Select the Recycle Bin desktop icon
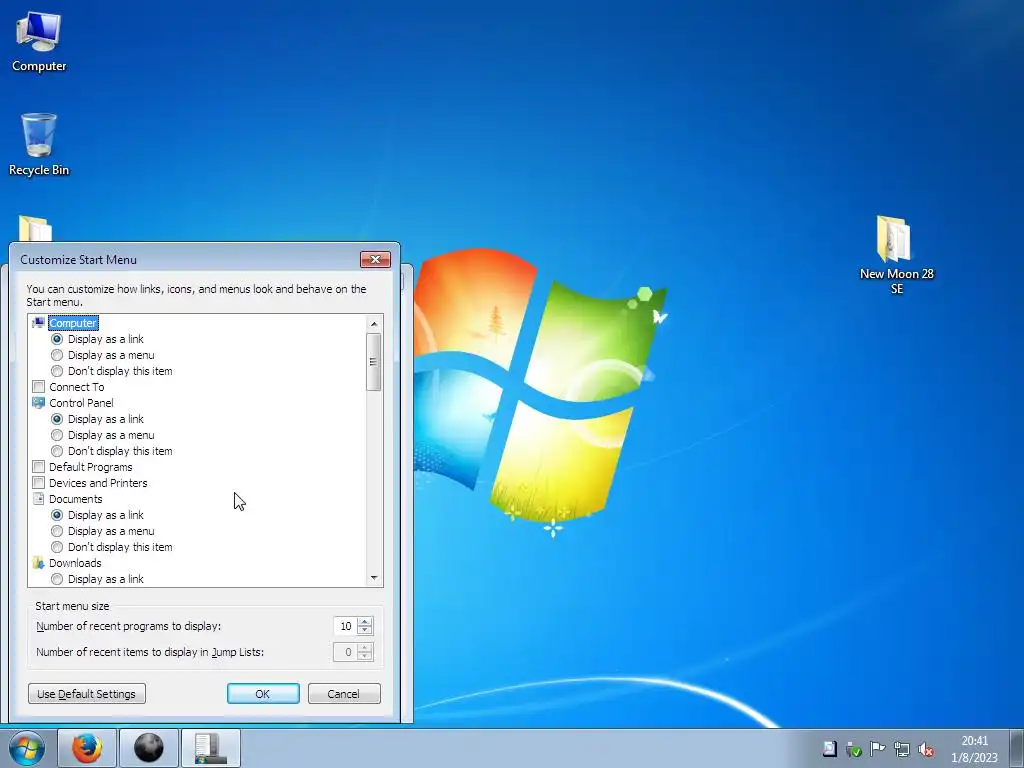Image resolution: width=1024 pixels, height=768 pixels. [x=39, y=144]
